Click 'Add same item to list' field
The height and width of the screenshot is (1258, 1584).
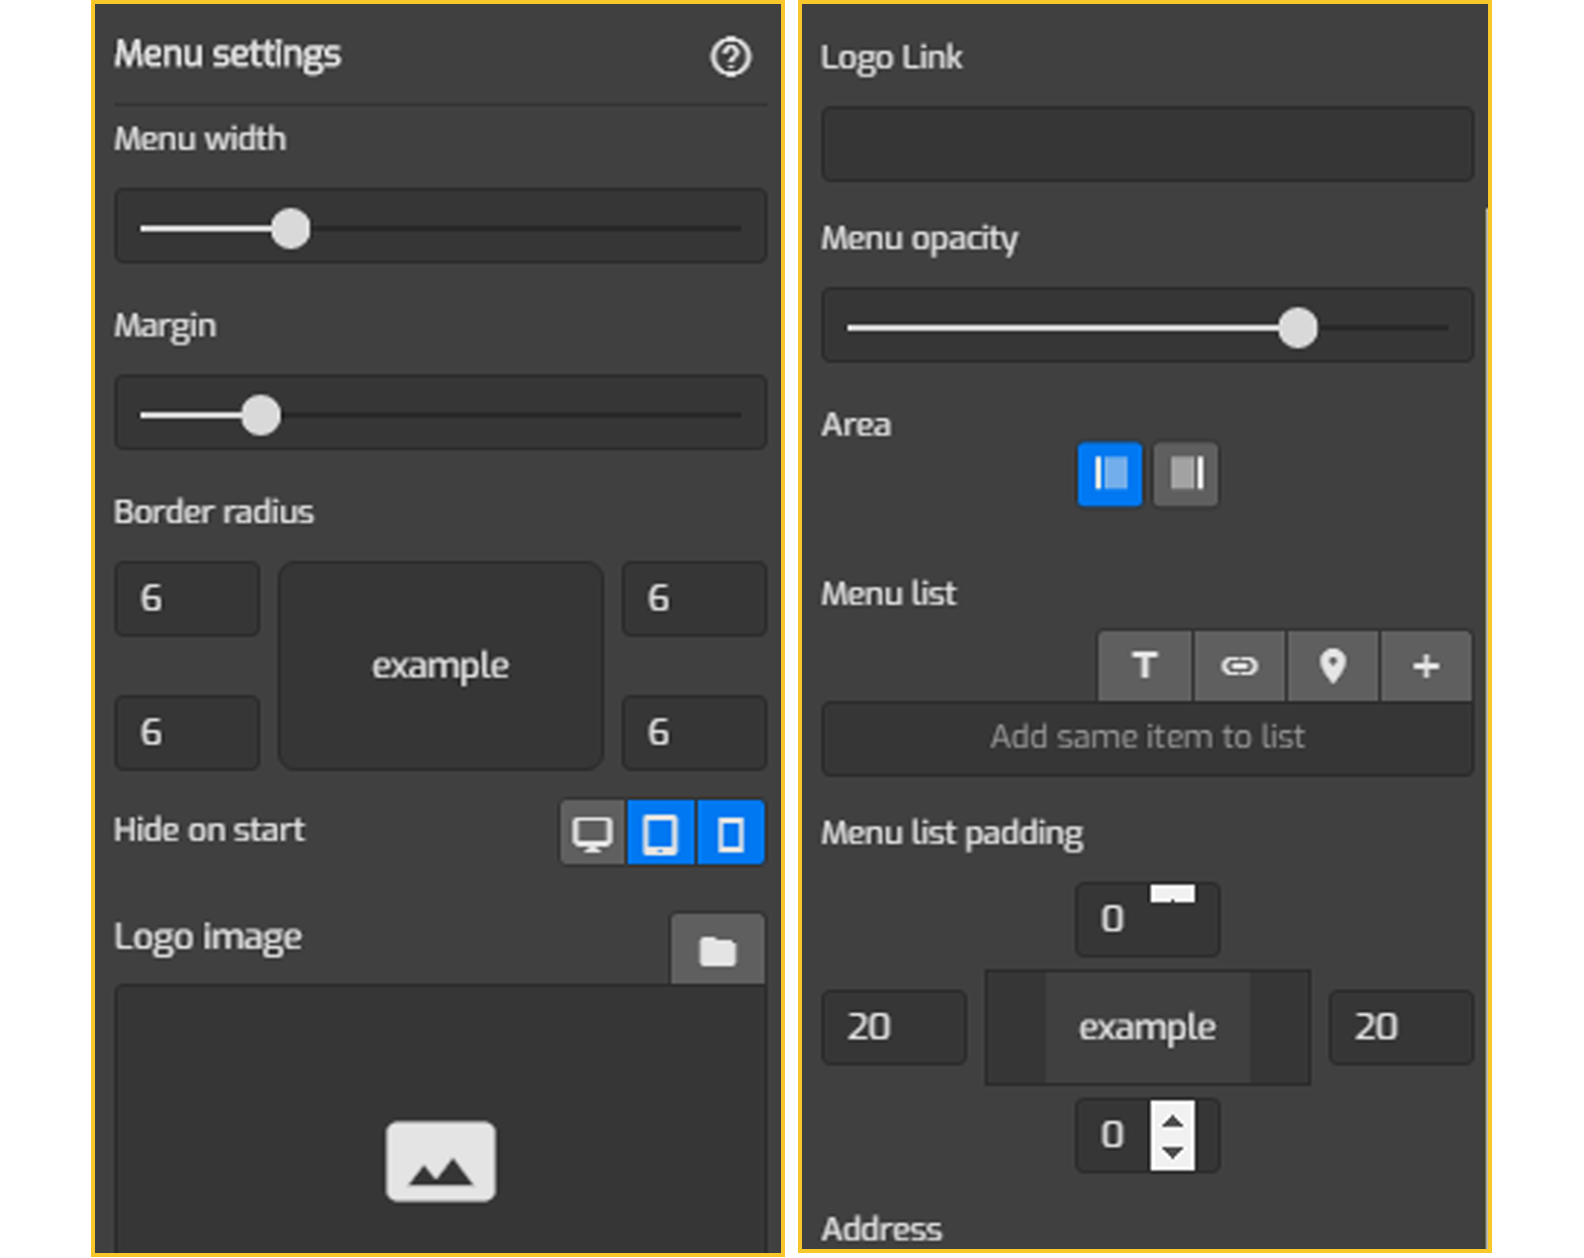(1147, 738)
